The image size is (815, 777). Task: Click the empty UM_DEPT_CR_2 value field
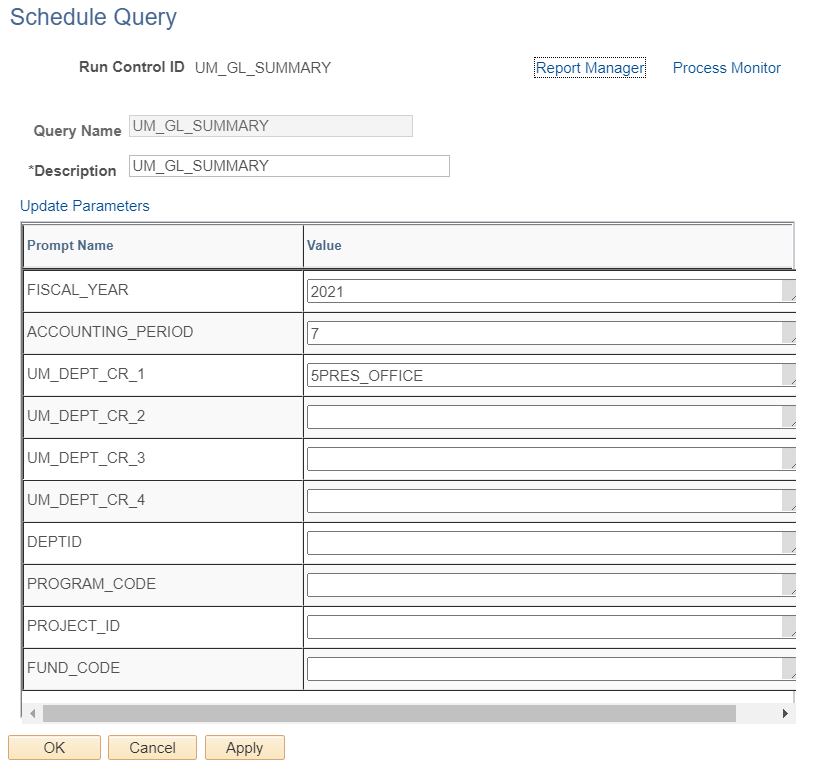pos(551,417)
